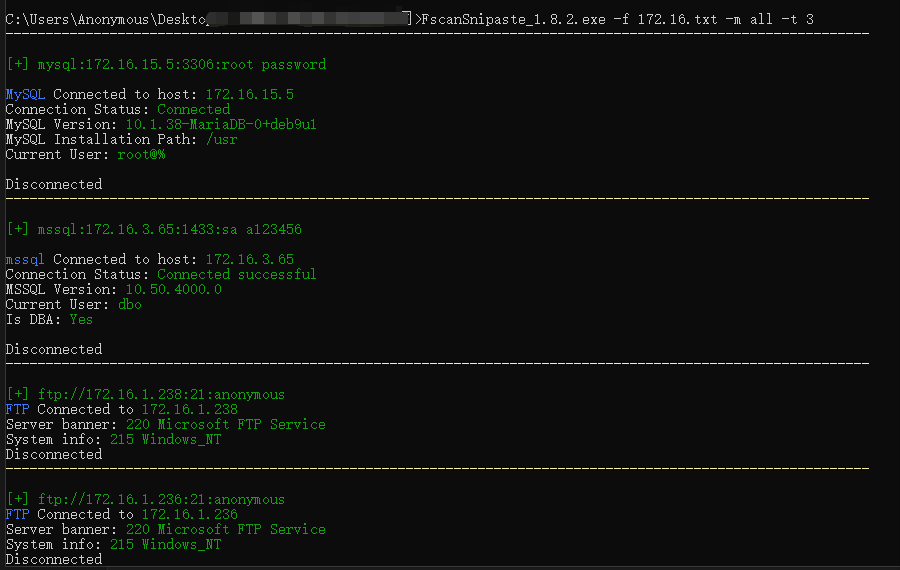Screen dimensions: 900x570
Task: Click the FTP Connected to 172.16.1.238 address
Action: (x=189, y=409)
